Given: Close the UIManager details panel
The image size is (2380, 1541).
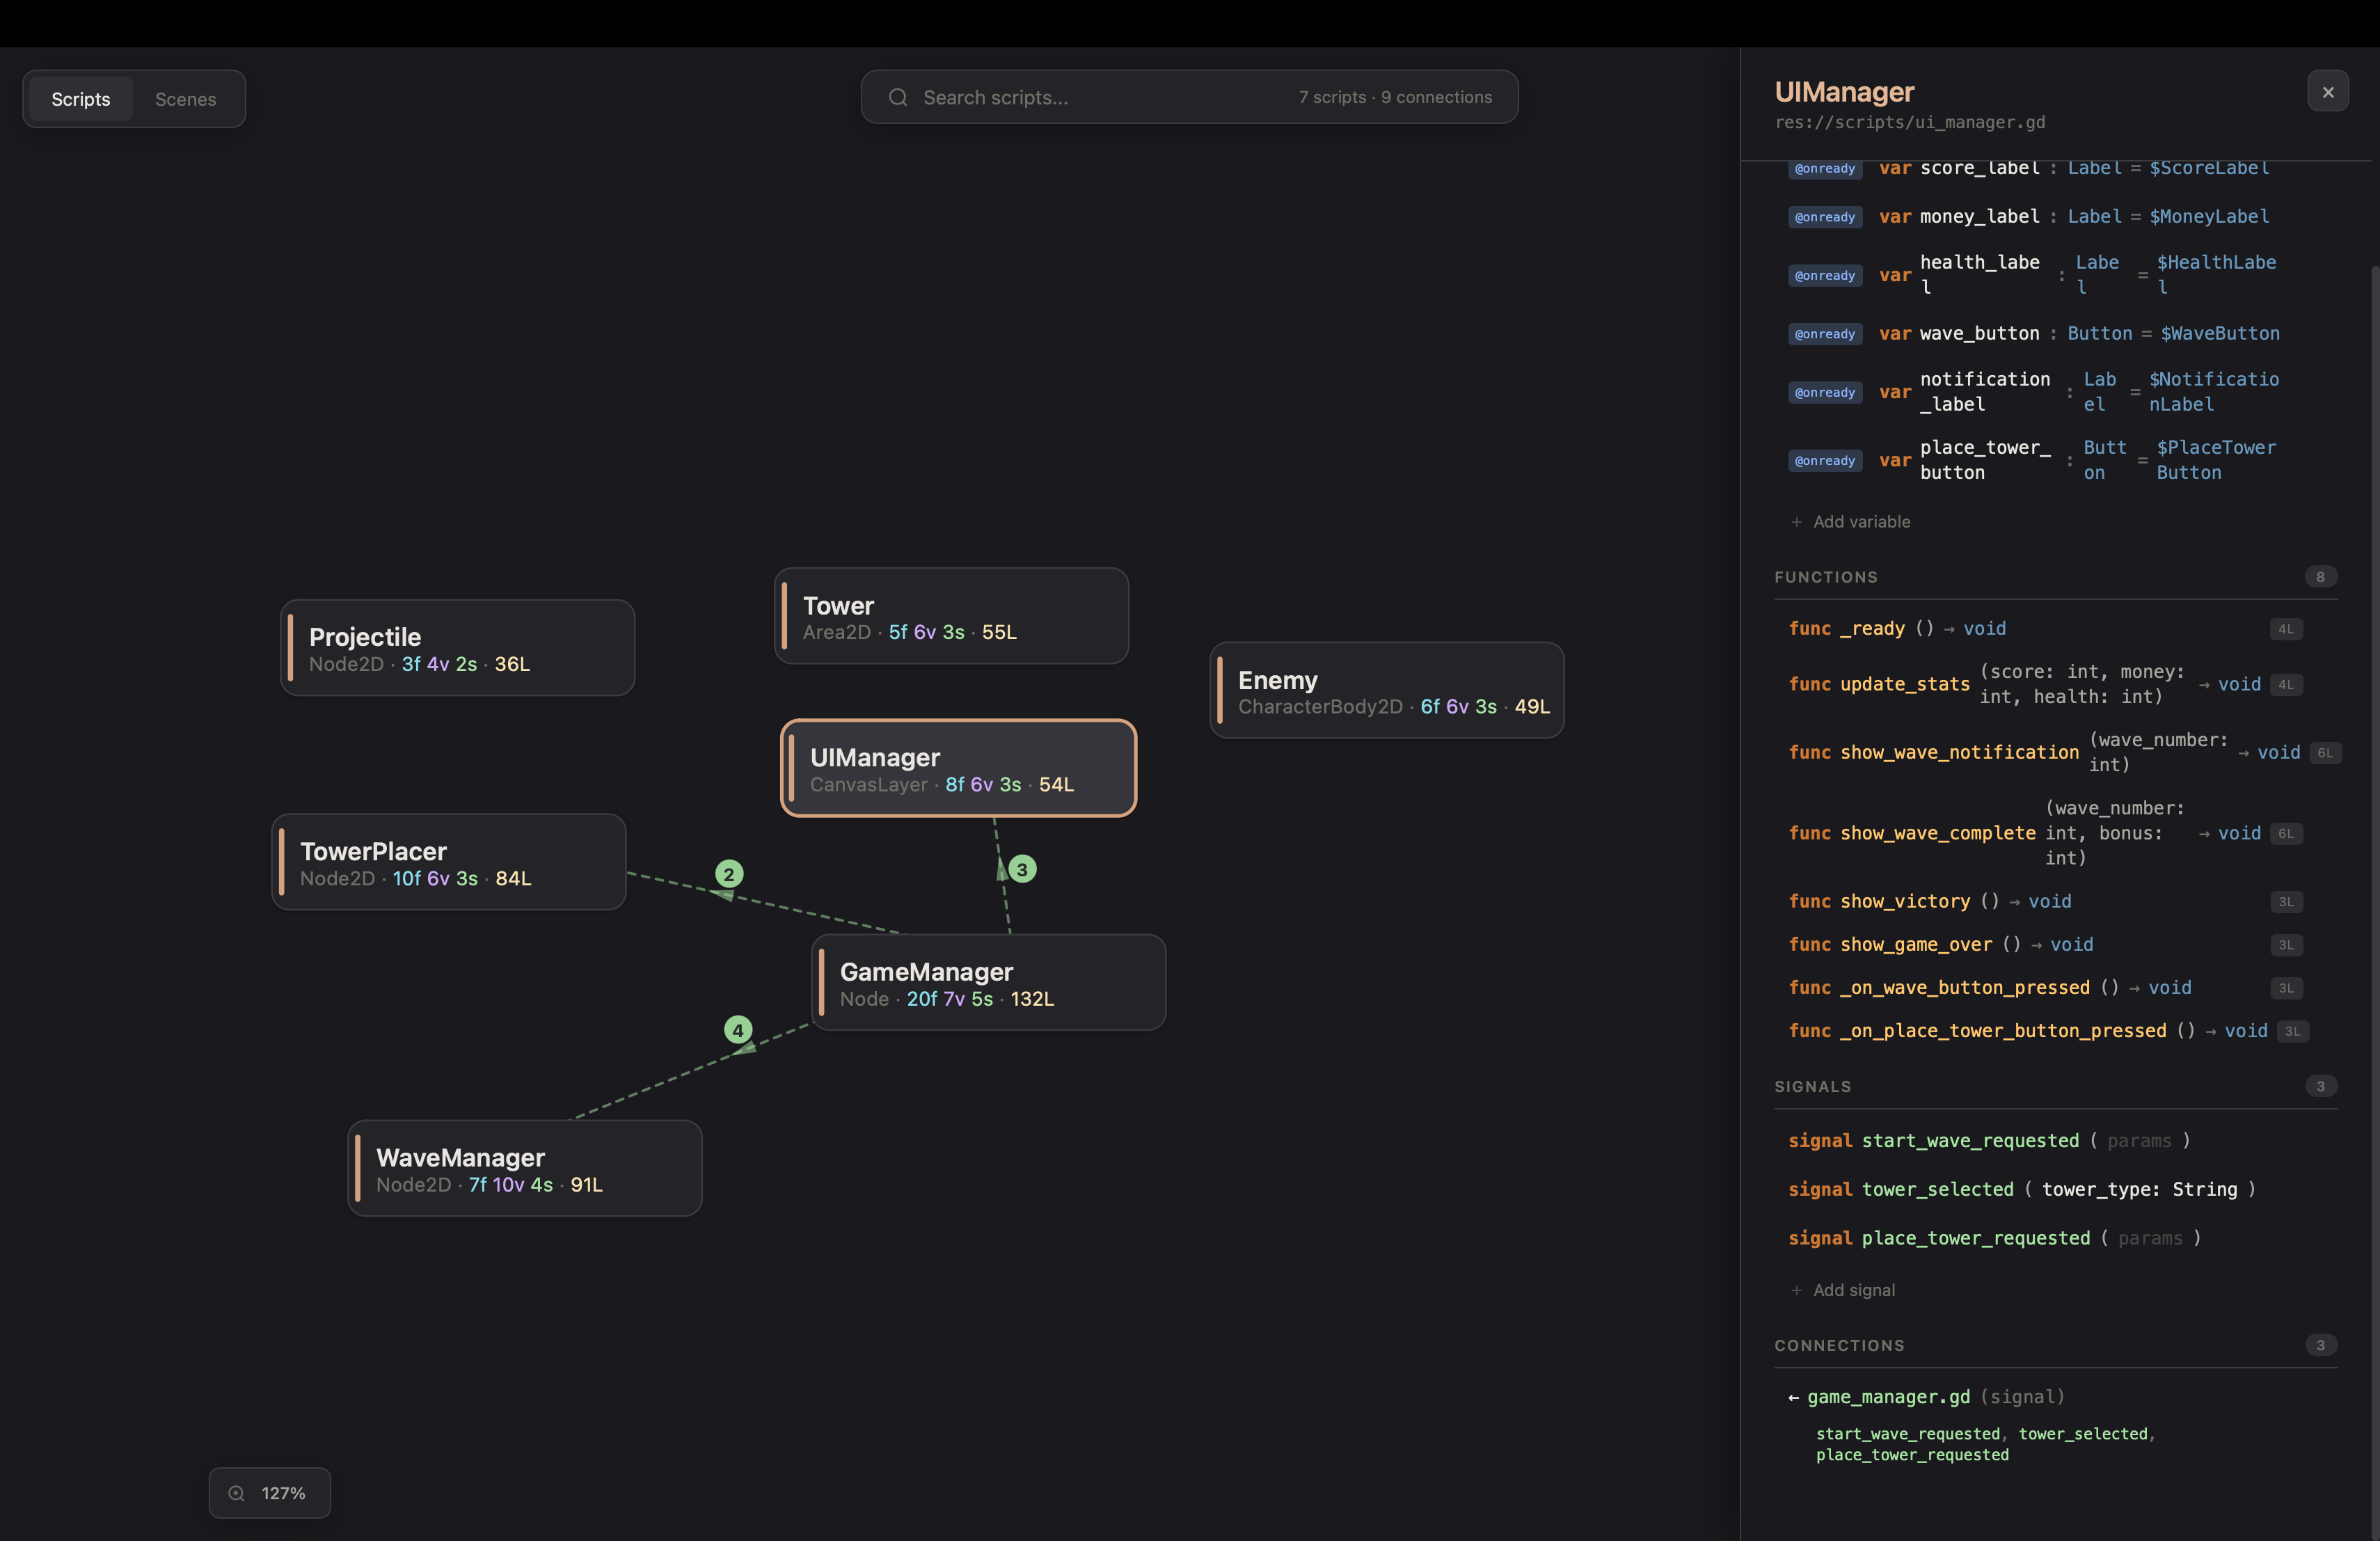Looking at the screenshot, I should coord(2327,92).
